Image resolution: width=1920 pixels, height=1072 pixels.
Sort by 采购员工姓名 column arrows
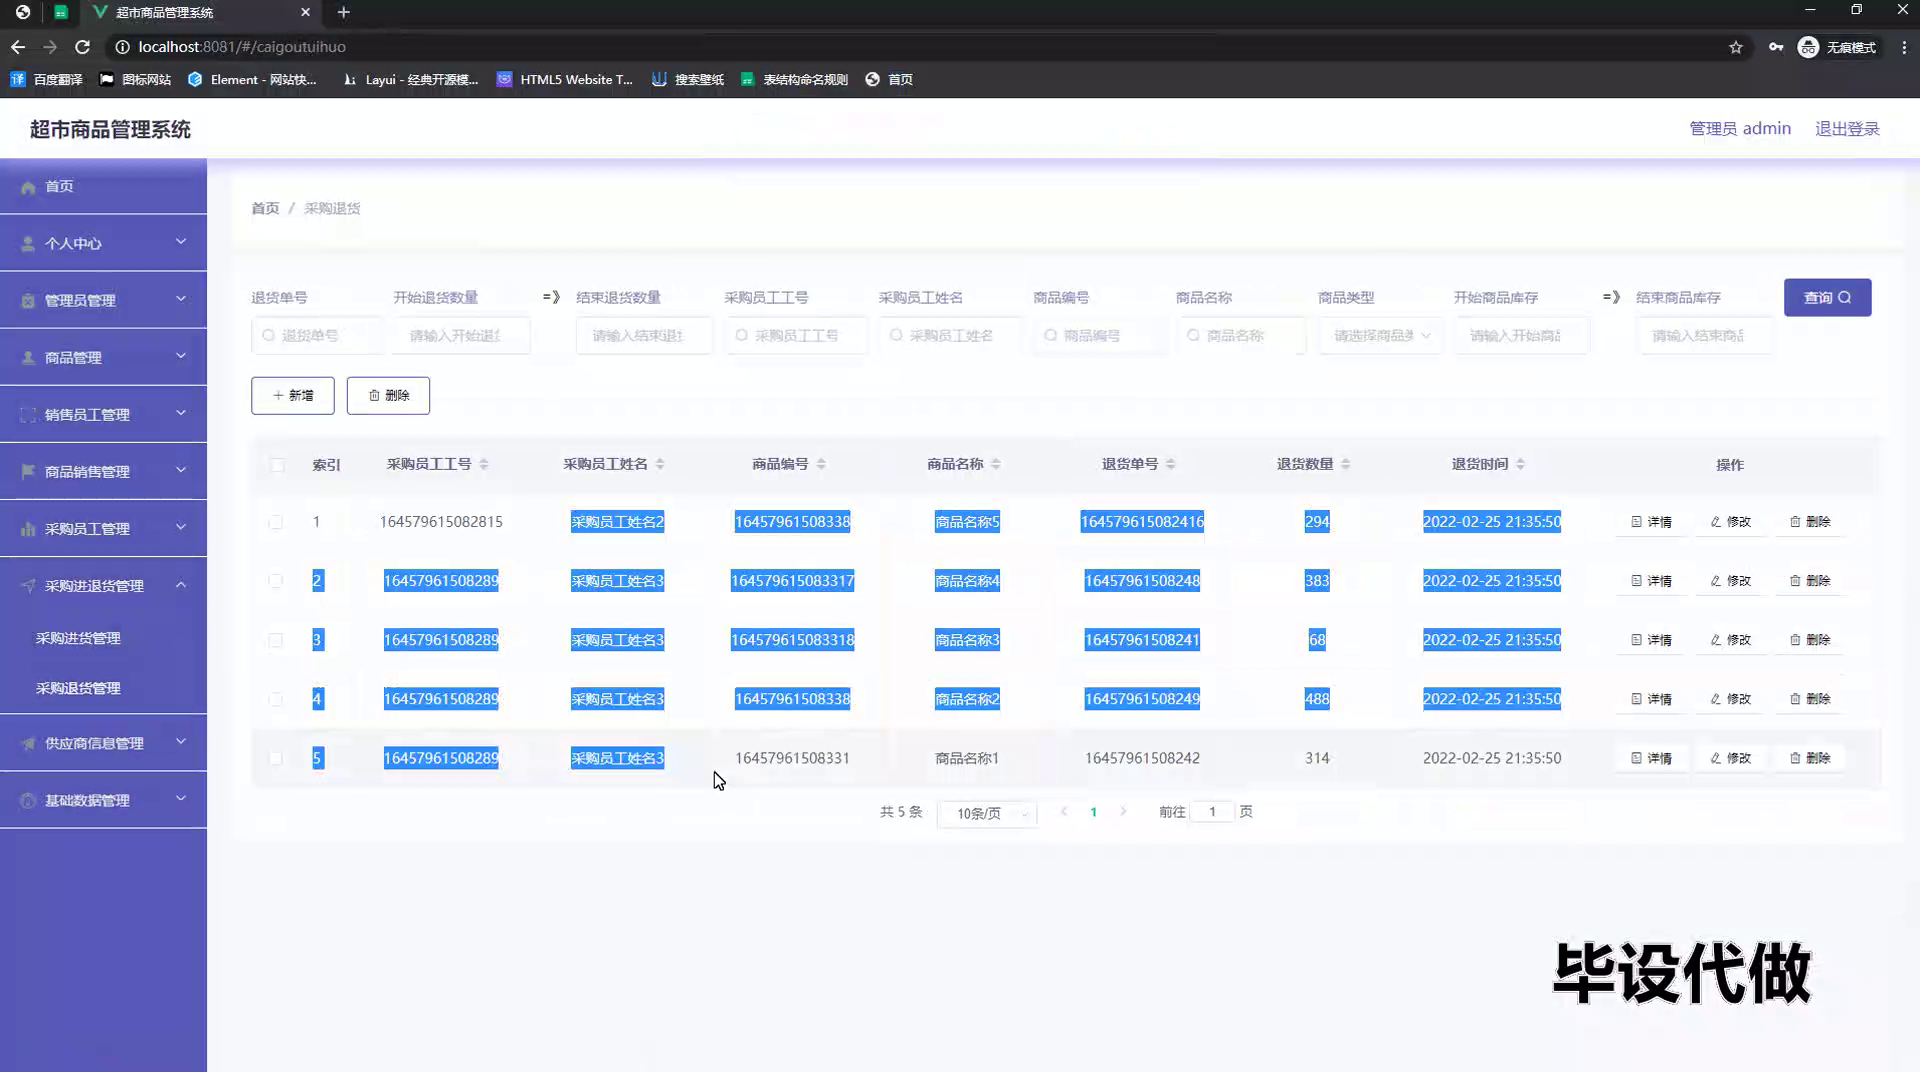click(x=660, y=464)
